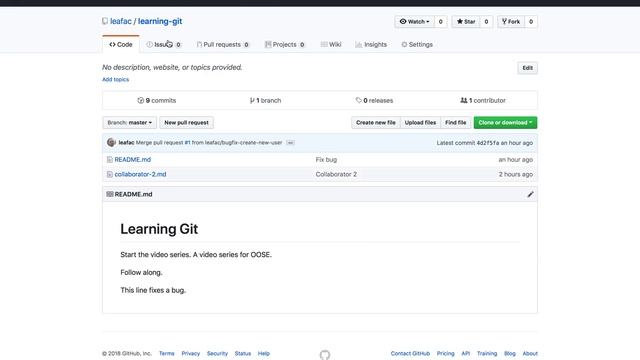640x360 pixels.
Task: Fork the repository
Action: 511,22
